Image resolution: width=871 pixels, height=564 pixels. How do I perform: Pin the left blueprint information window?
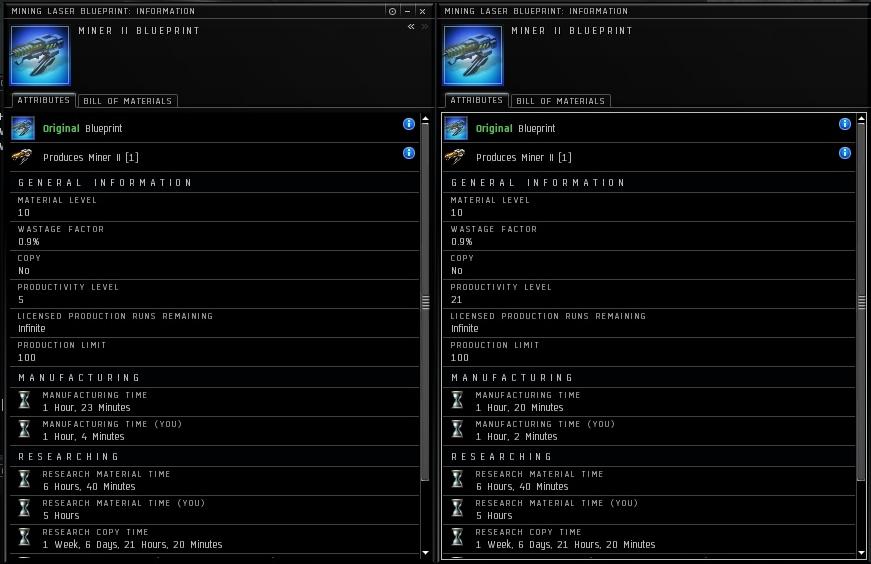click(392, 11)
